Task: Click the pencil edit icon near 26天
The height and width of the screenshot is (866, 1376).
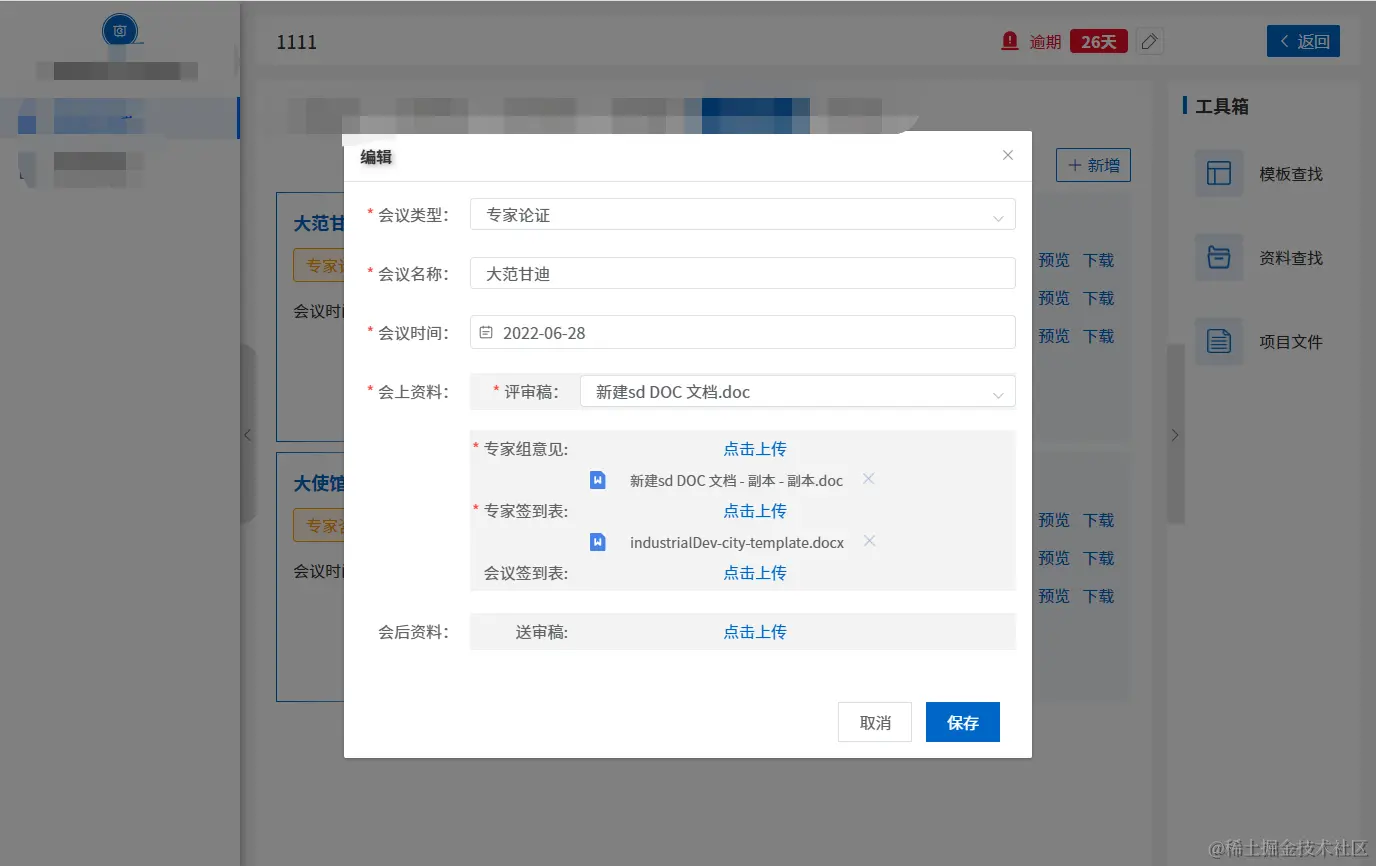Action: 1150,41
